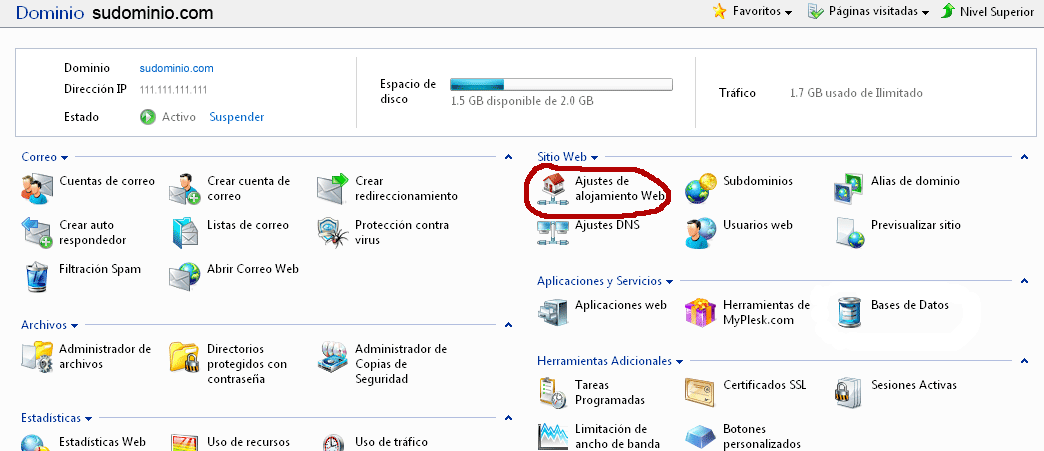Viewport: 1044px width, 451px height.
Task: Go up with Nivel Superior
Action: [x=988, y=12]
